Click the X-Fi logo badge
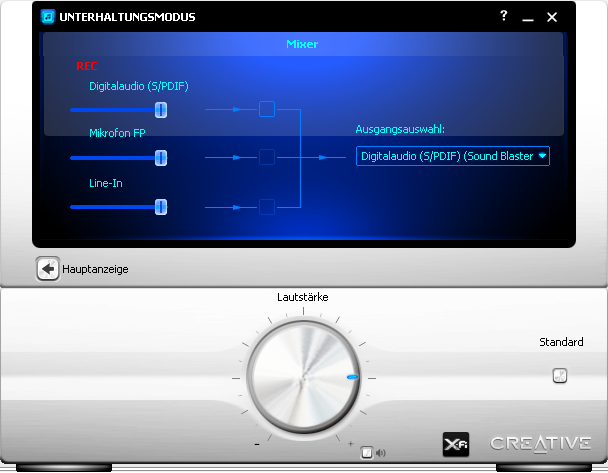Screen dimensions: 608x473 click(x=456, y=444)
